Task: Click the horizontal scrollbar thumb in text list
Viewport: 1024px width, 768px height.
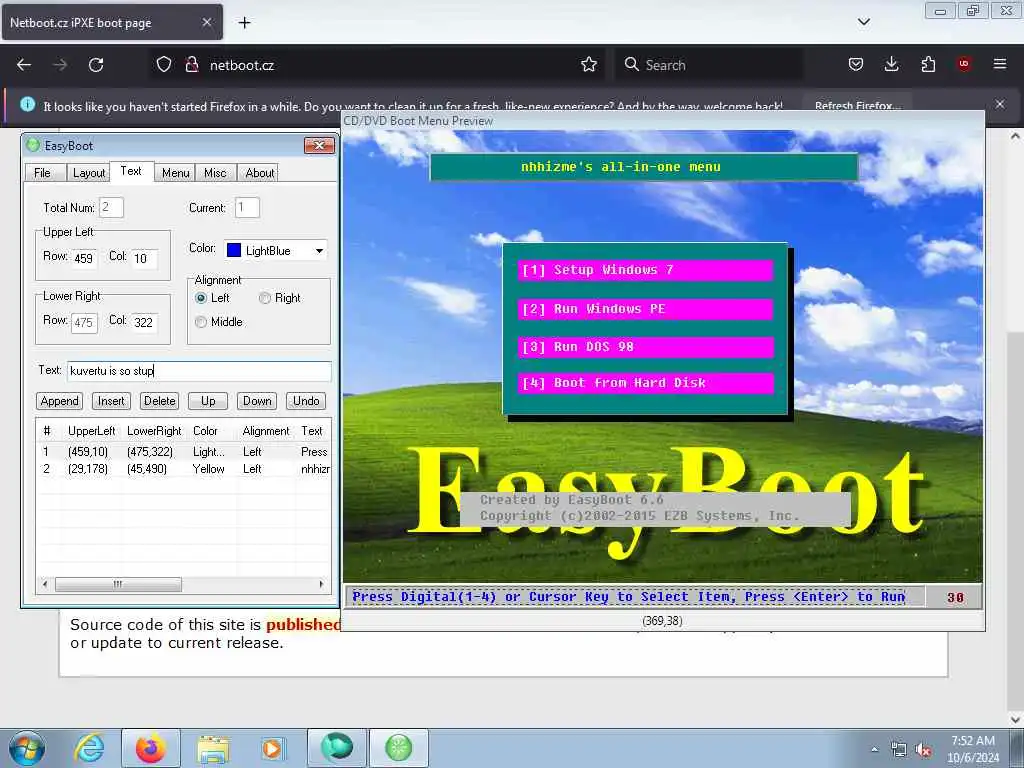Action: point(118,584)
